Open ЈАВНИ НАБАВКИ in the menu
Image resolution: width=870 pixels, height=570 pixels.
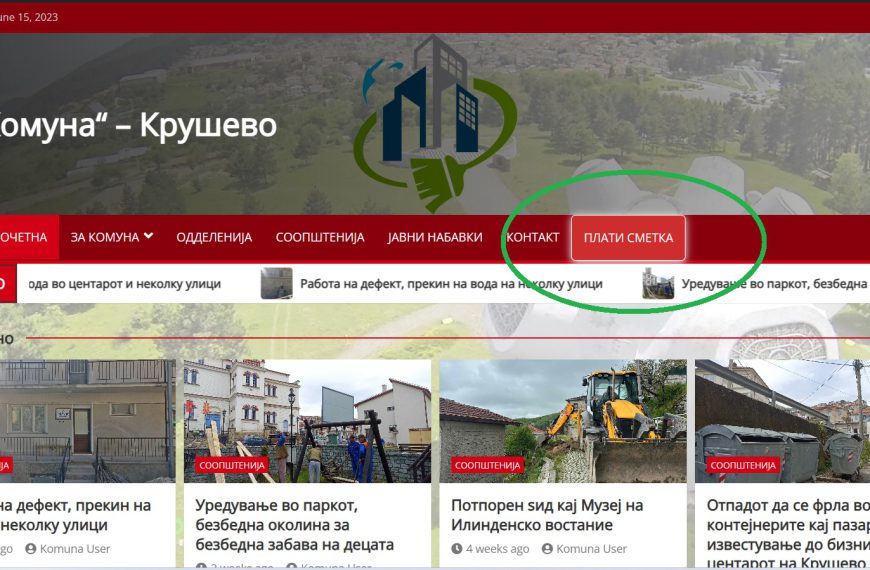pyautogui.click(x=435, y=238)
